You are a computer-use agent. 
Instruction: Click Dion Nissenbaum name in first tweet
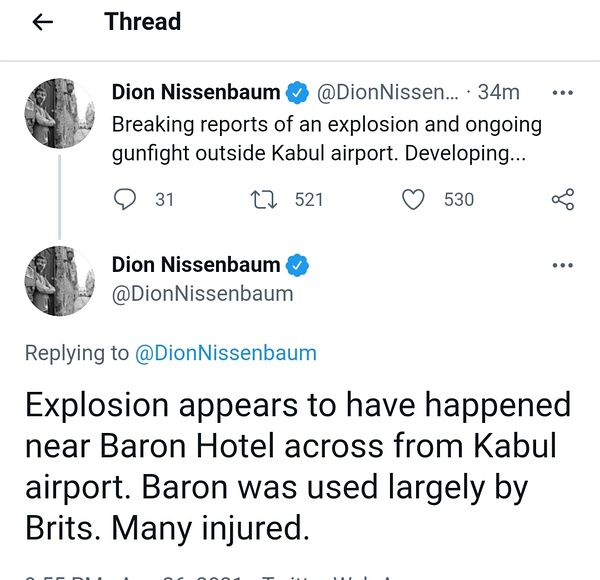click(x=196, y=93)
